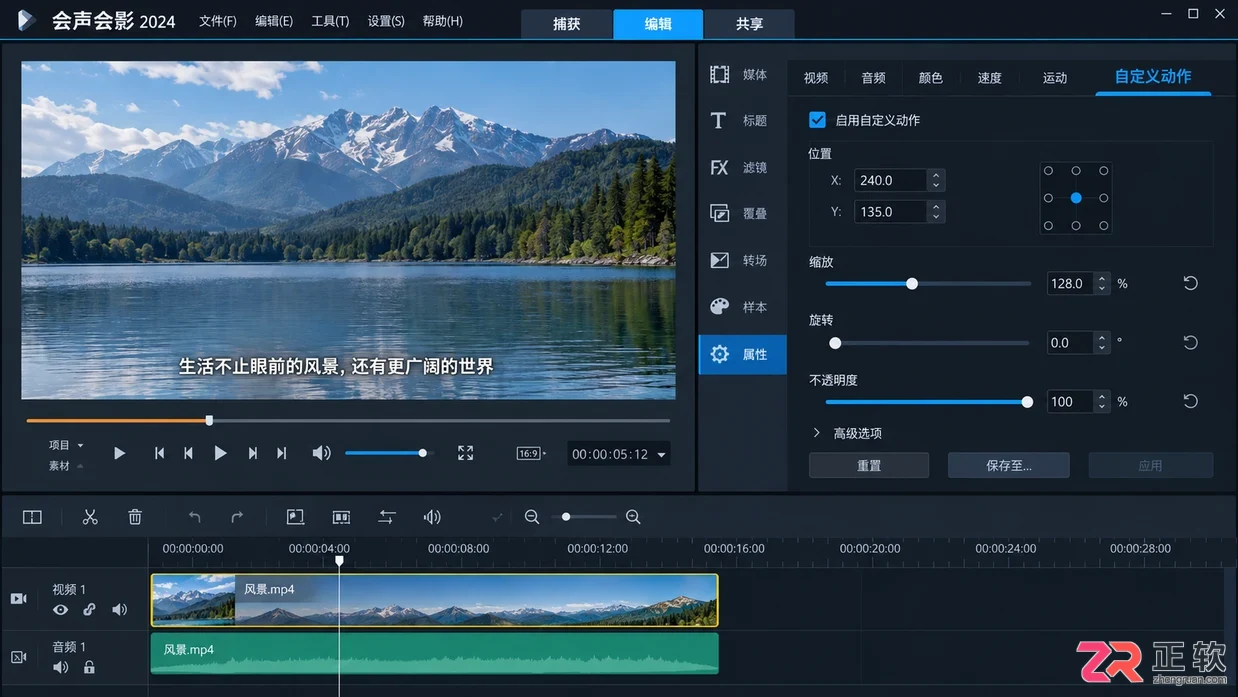1238x697 pixels.
Task: Increase X position with up stepper arrow
Action: (x=936, y=175)
